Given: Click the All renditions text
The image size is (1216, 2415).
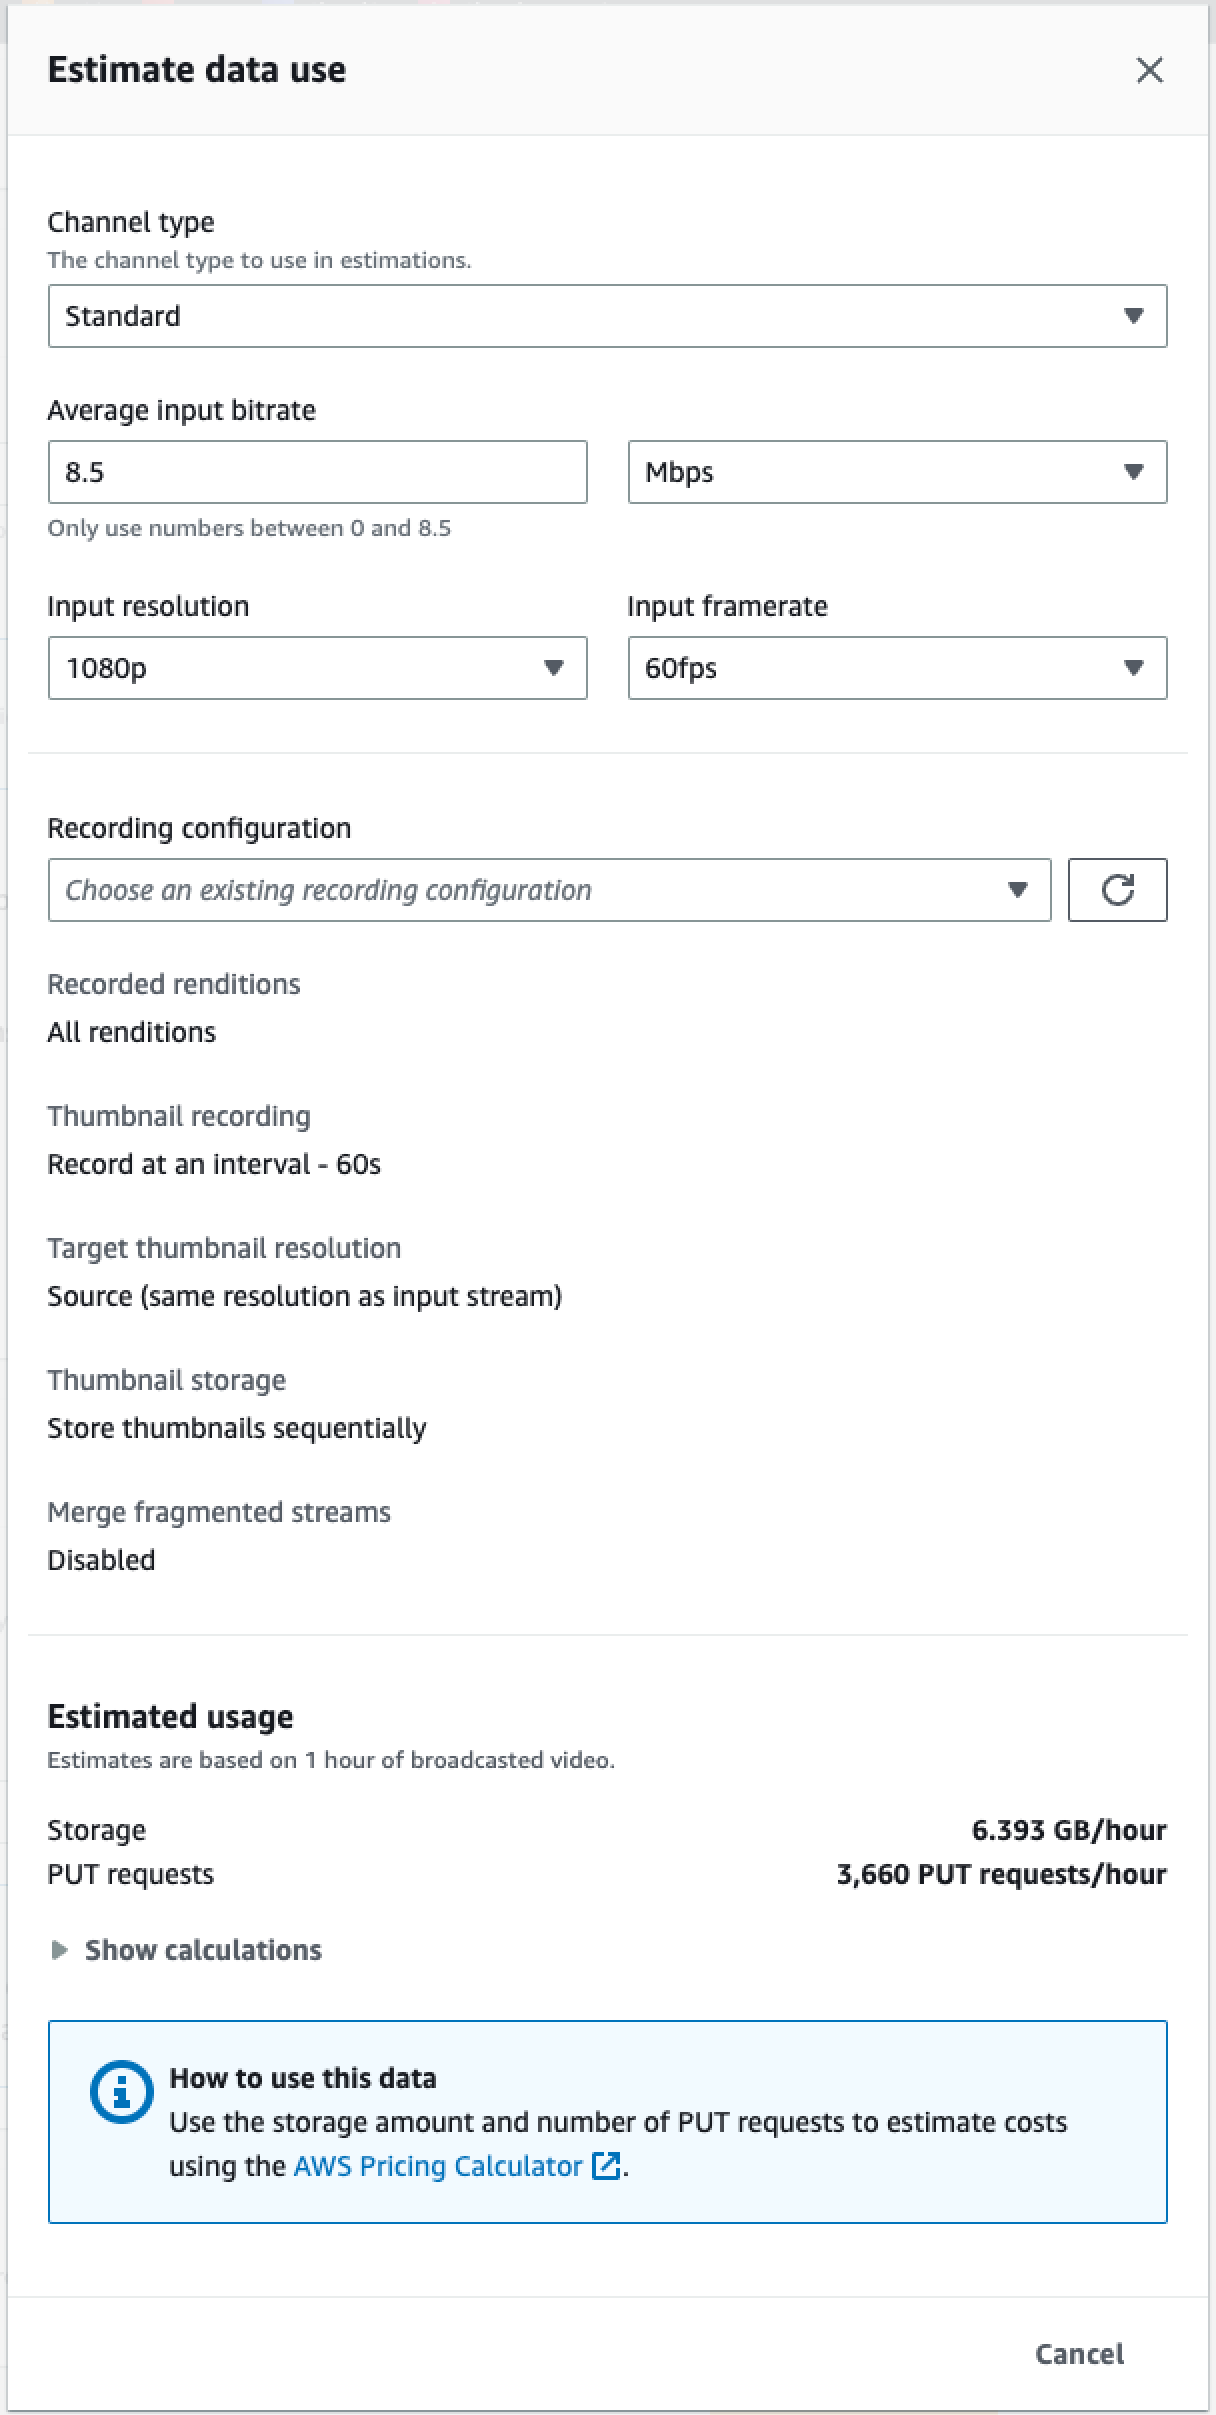Looking at the screenshot, I should pyautogui.click(x=131, y=1032).
